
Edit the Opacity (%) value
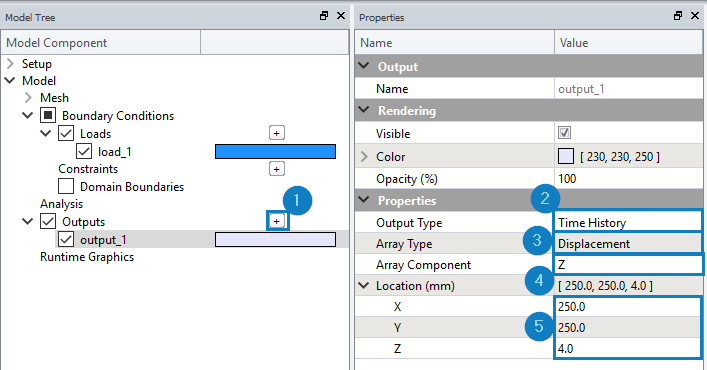coord(629,178)
